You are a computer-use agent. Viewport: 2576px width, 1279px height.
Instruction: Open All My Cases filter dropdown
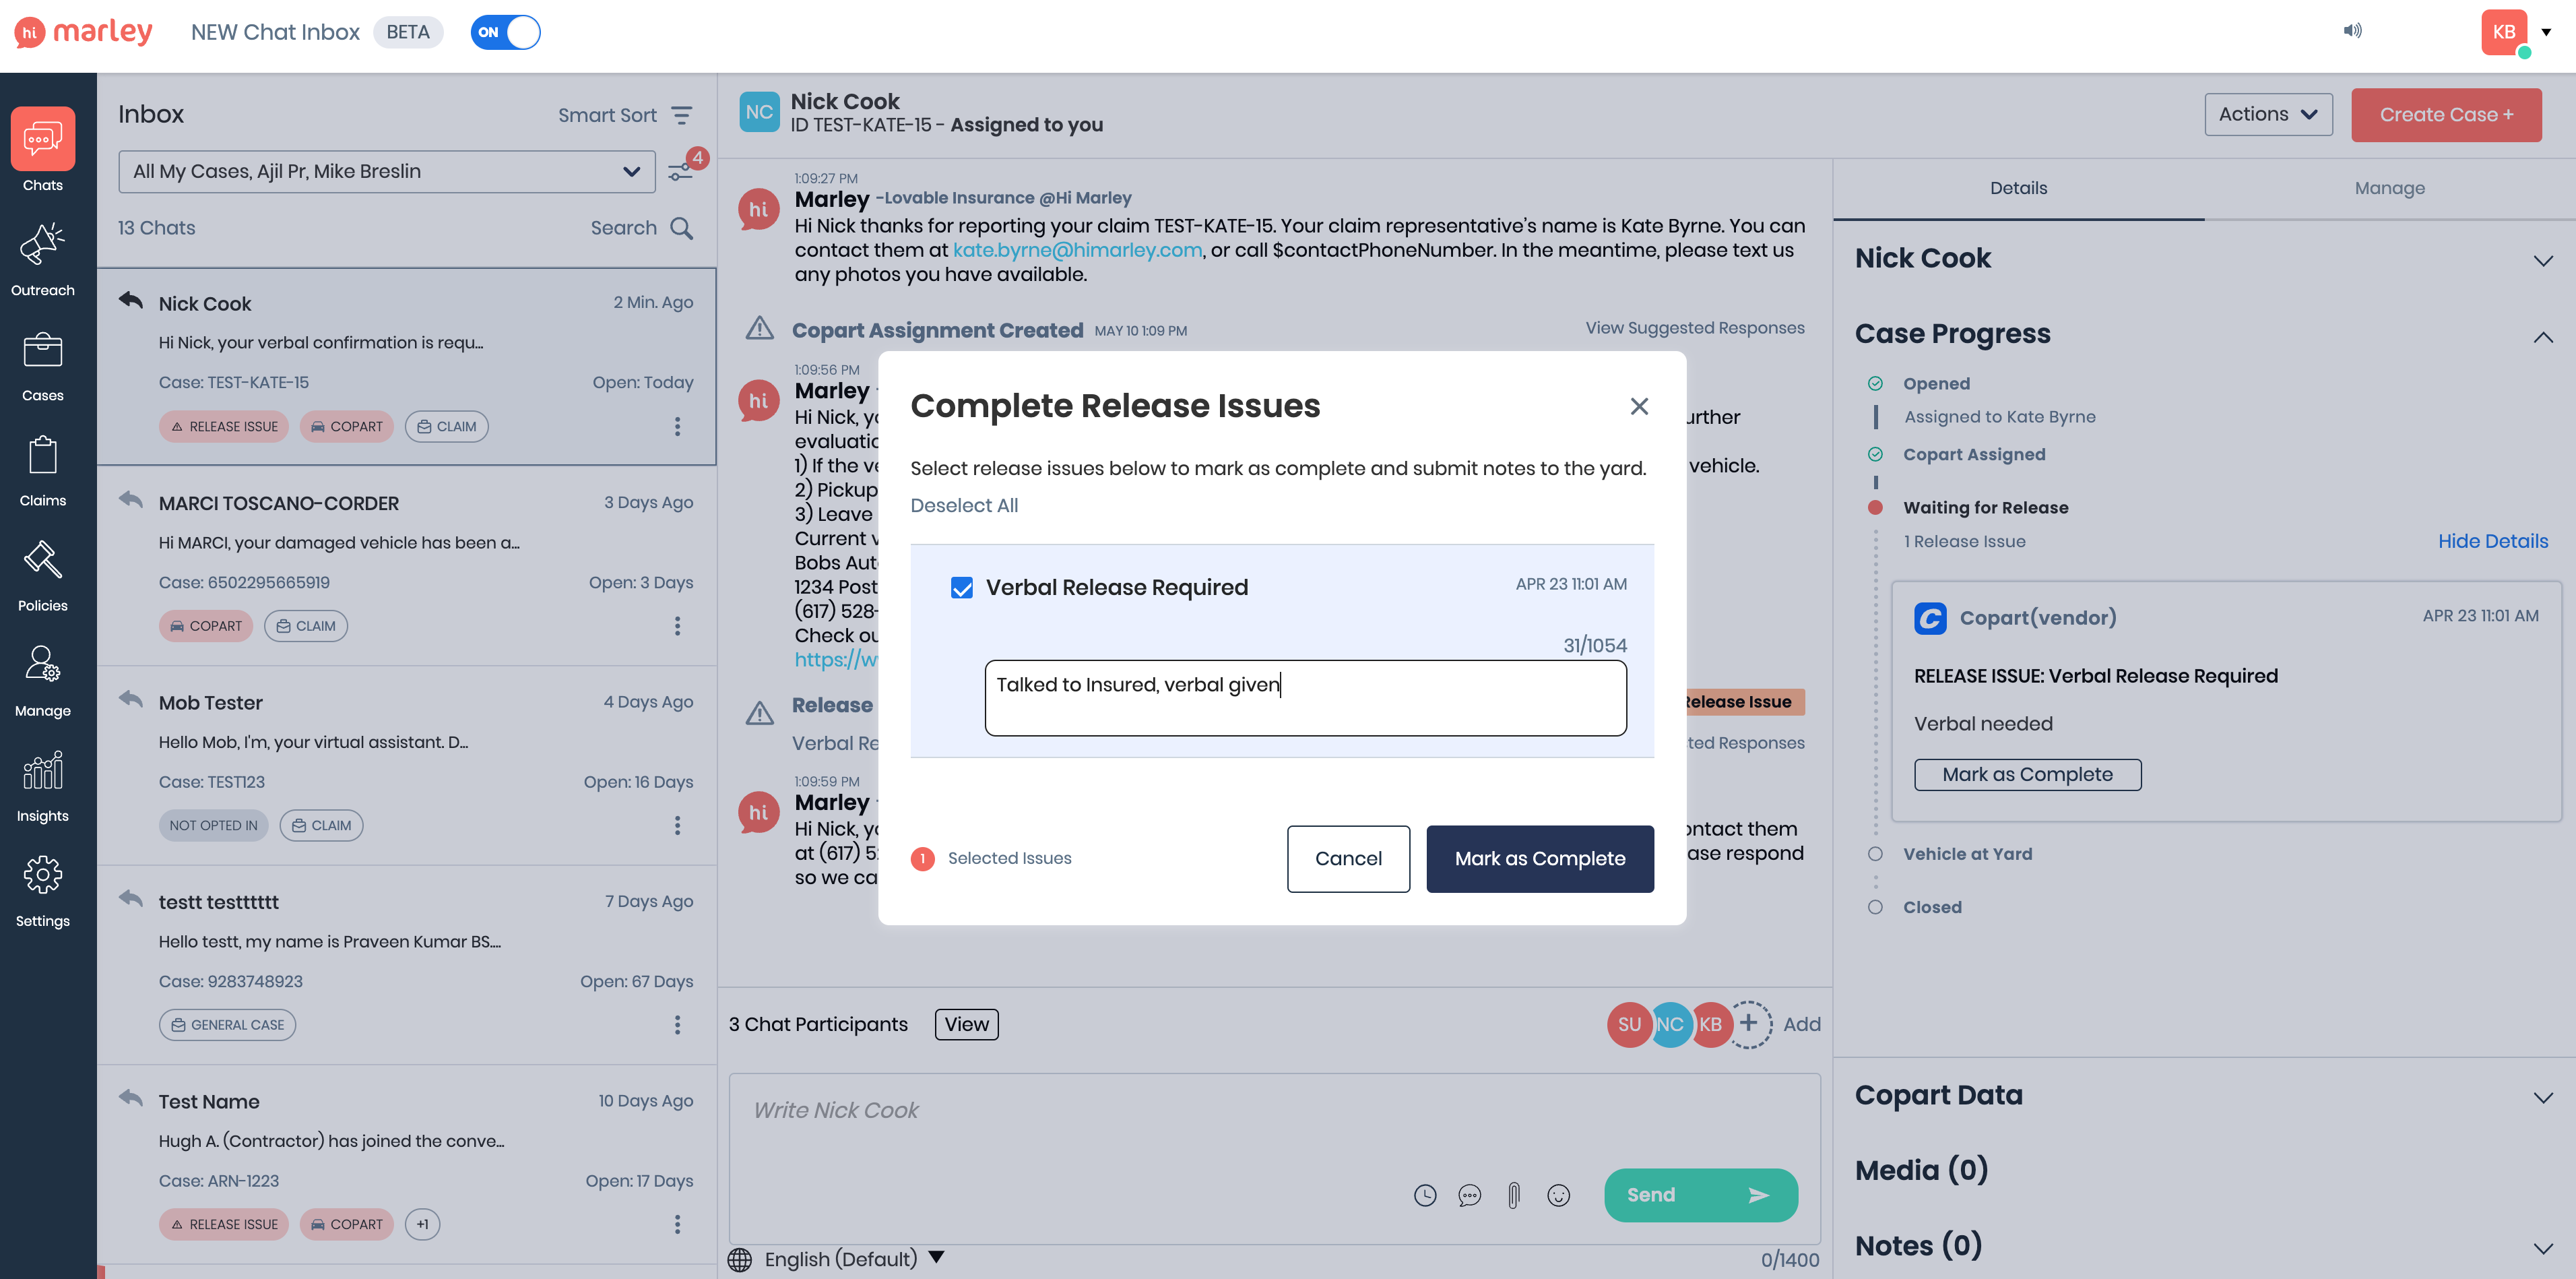click(x=386, y=171)
